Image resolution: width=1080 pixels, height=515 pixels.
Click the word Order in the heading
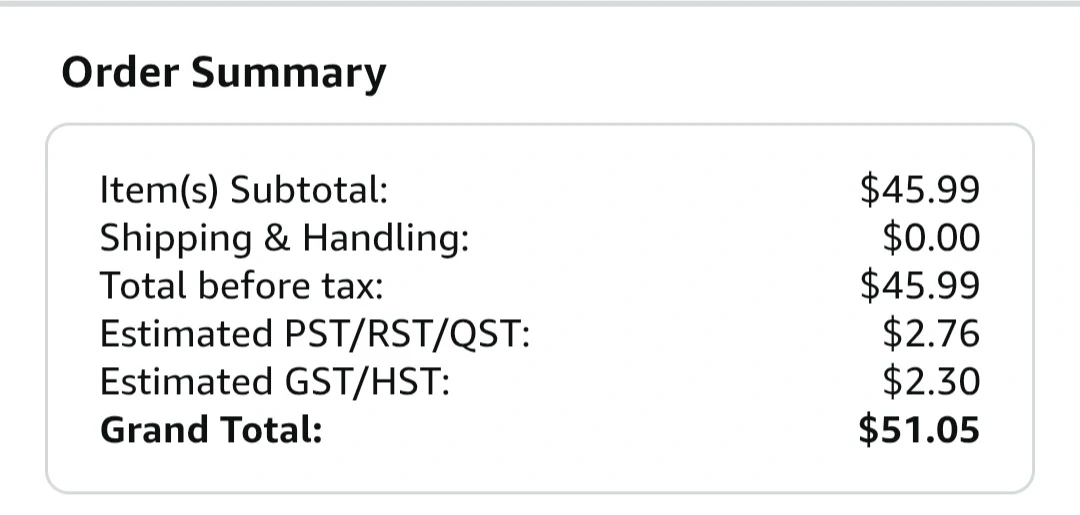click(x=121, y=72)
